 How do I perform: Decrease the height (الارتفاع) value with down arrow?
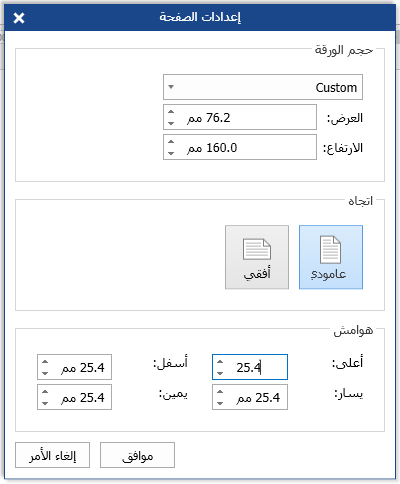click(171, 153)
